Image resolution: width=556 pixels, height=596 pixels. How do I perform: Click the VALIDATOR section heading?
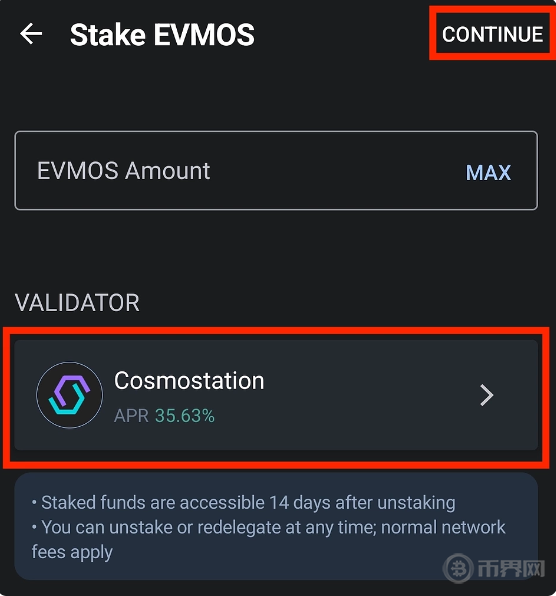(77, 303)
